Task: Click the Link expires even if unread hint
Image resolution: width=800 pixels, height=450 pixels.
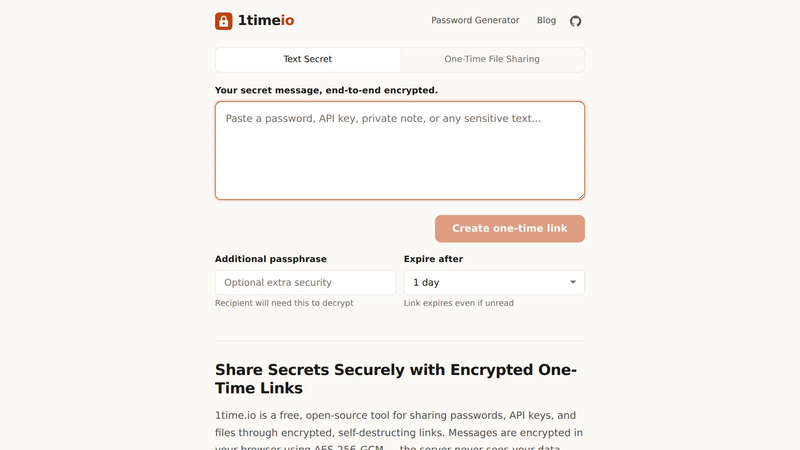Action: point(459,303)
